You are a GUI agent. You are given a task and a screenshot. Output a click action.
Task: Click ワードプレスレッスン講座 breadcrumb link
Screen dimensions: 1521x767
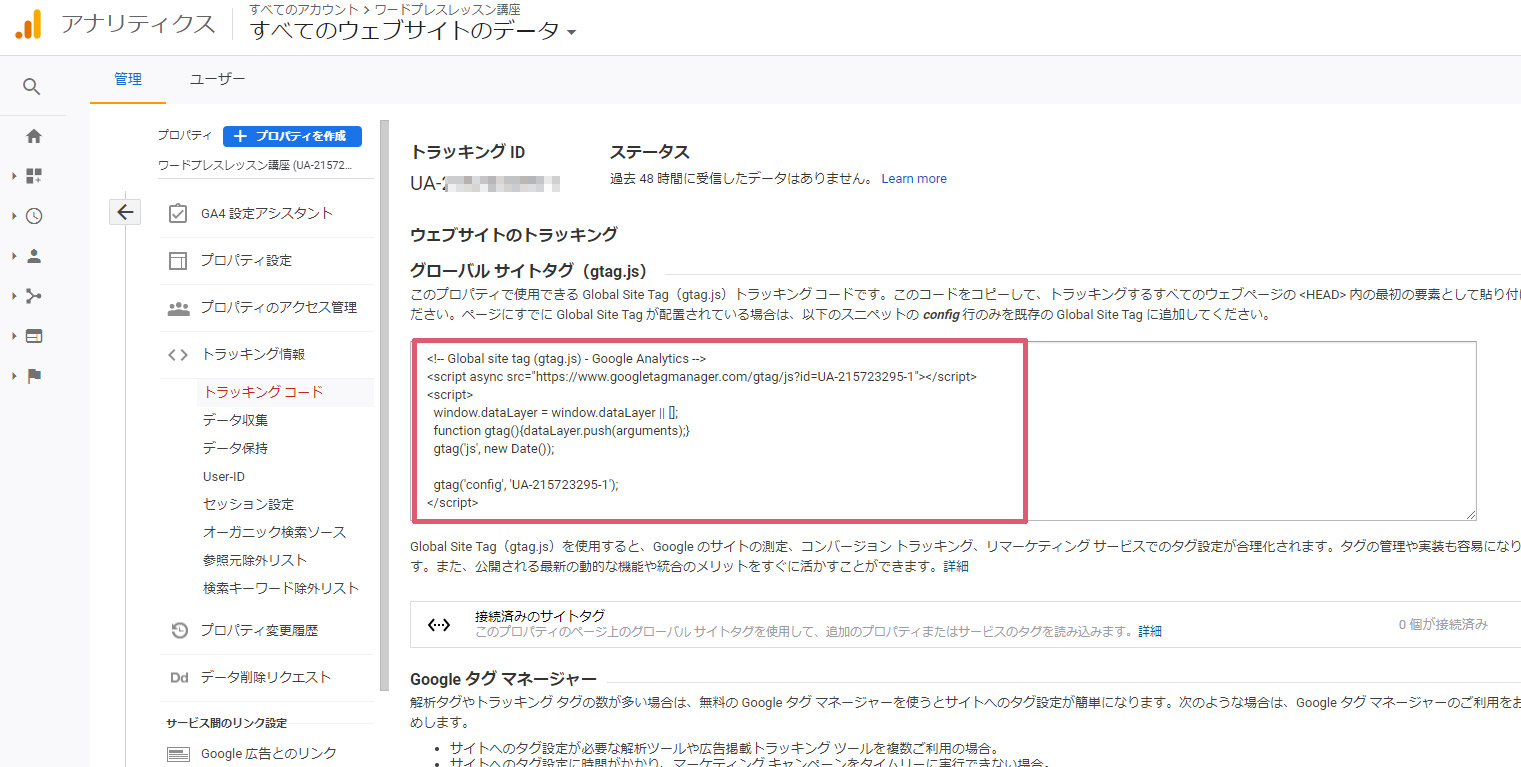click(447, 9)
